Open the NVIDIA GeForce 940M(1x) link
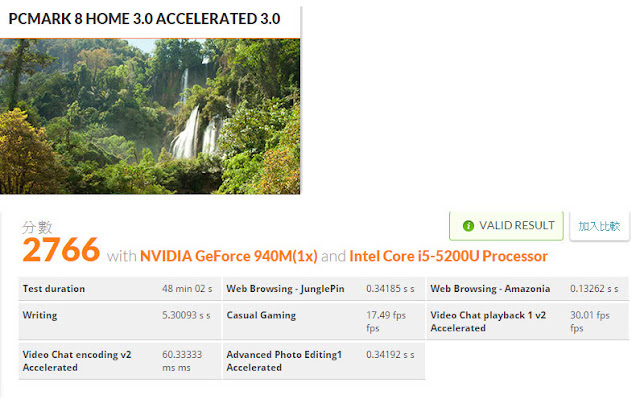640x399 pixels. coord(229,256)
